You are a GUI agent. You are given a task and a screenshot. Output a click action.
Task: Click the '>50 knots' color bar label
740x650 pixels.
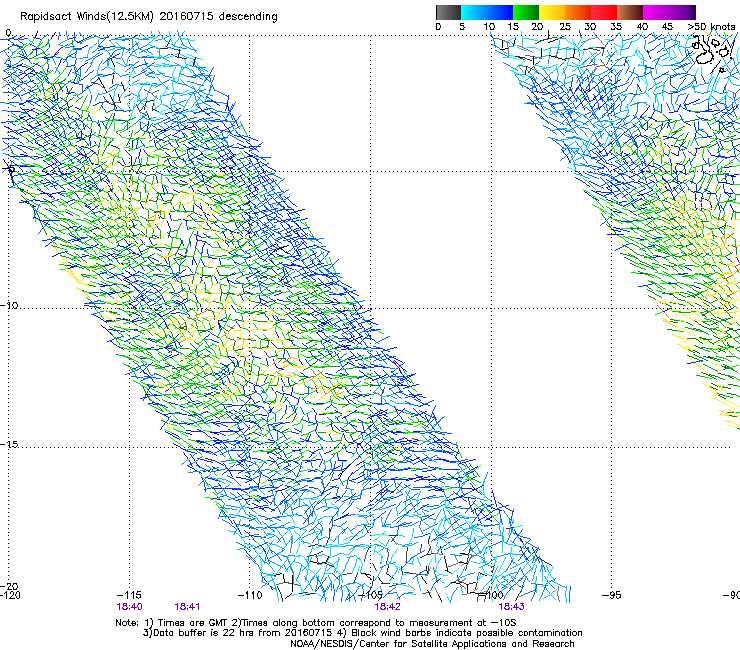[x=712, y=27]
